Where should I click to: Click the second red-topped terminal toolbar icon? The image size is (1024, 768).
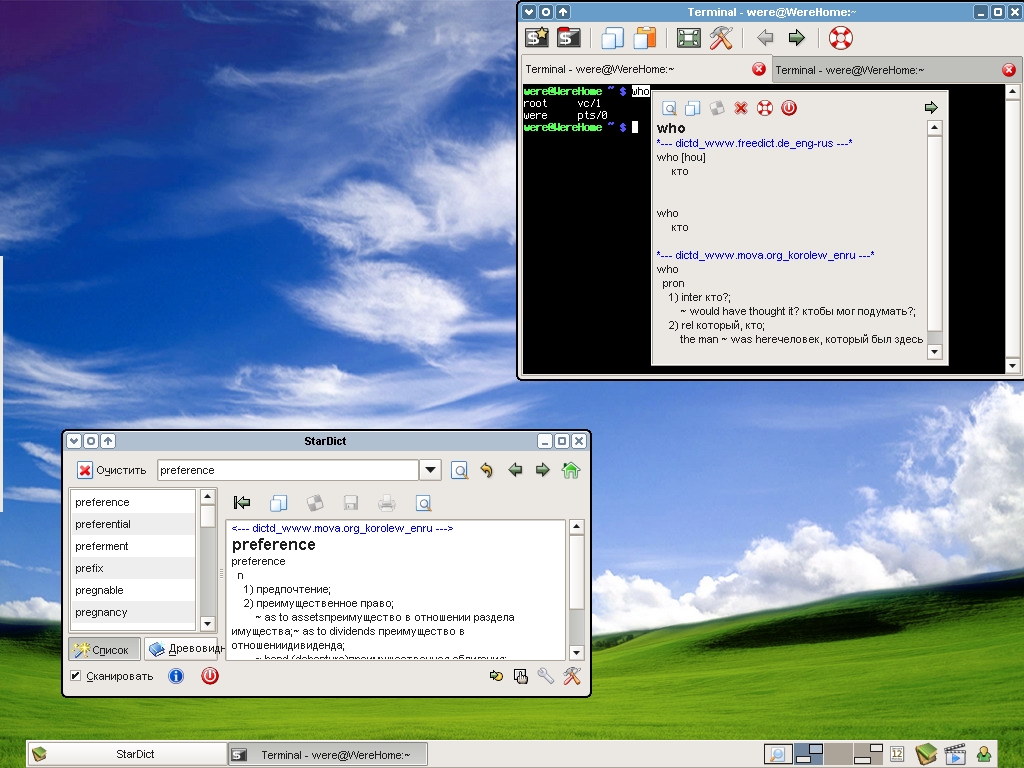point(569,38)
